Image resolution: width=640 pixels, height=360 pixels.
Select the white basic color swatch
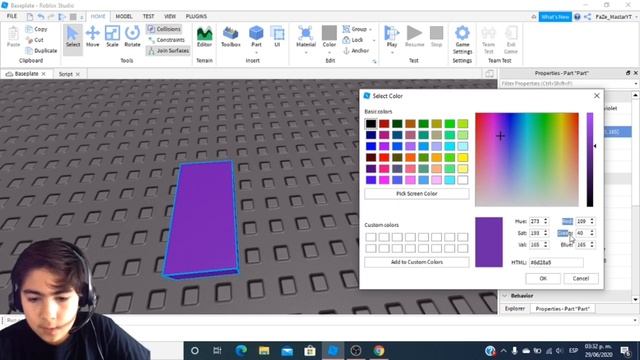click(x=462, y=180)
